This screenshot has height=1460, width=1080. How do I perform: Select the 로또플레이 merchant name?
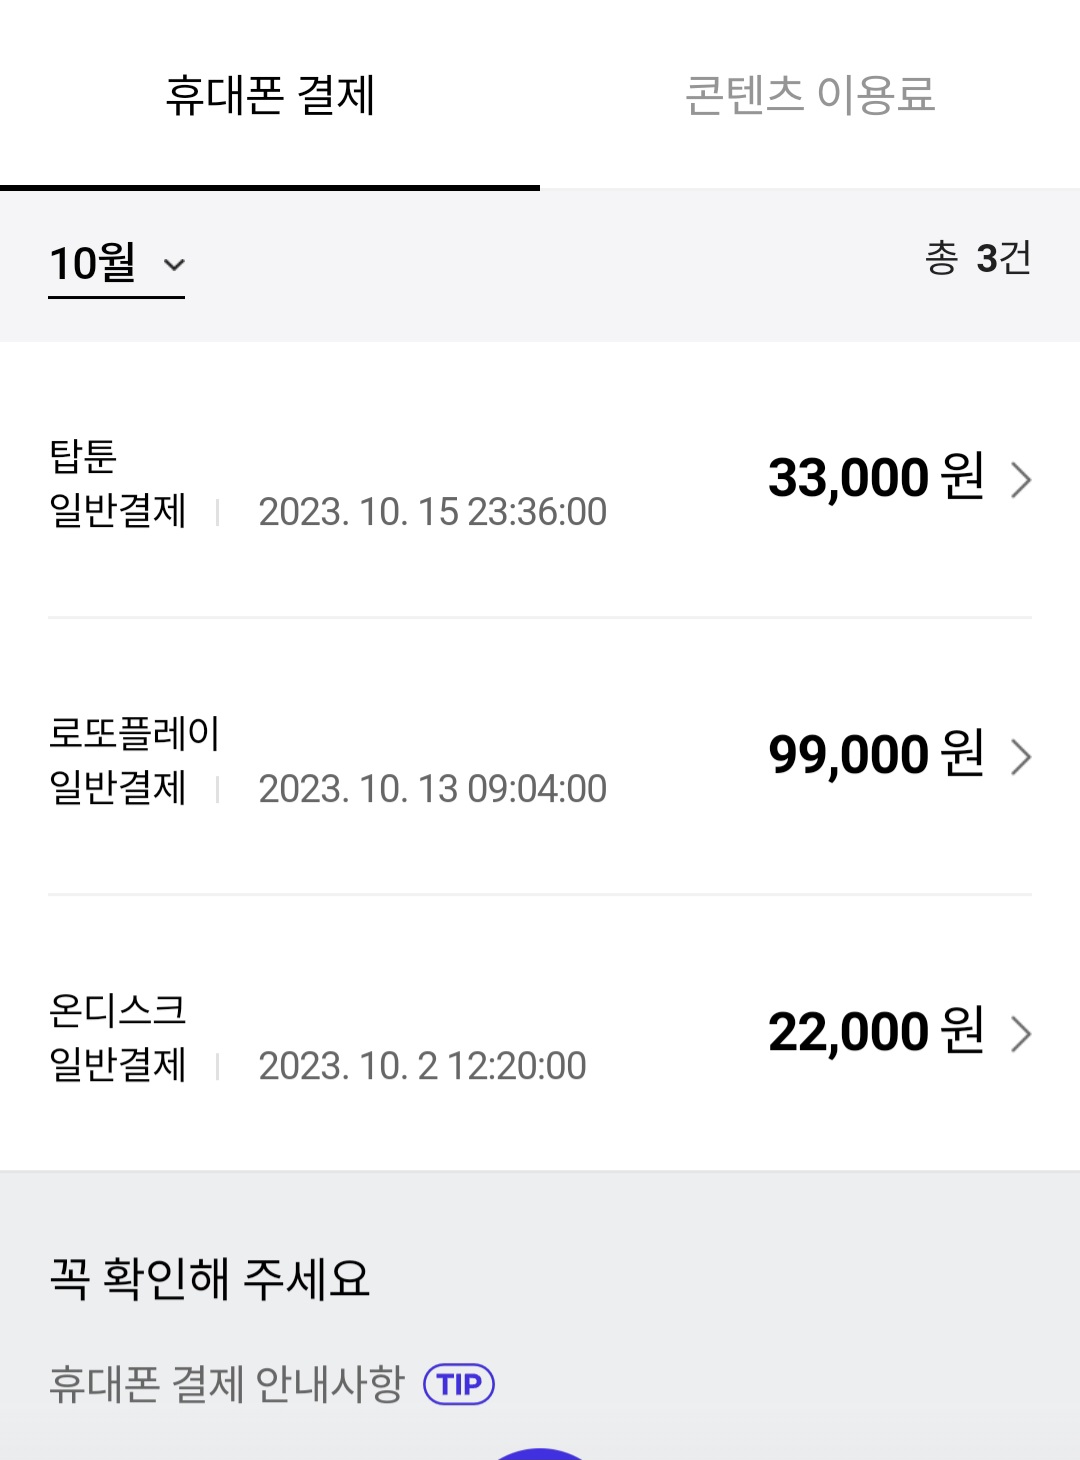[x=134, y=733]
